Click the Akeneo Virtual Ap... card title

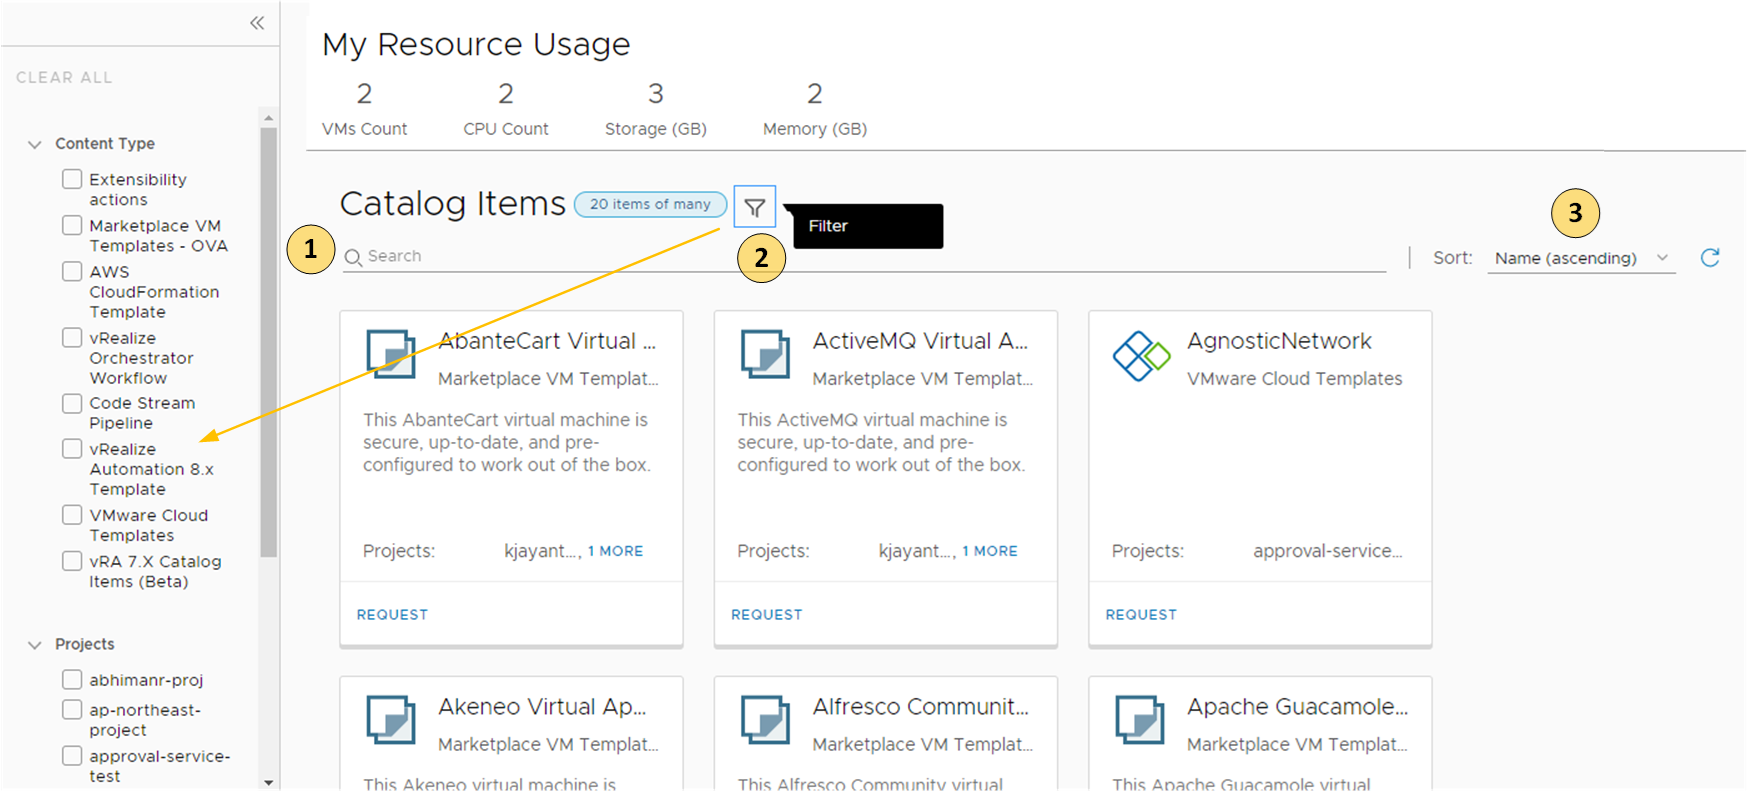(x=542, y=706)
